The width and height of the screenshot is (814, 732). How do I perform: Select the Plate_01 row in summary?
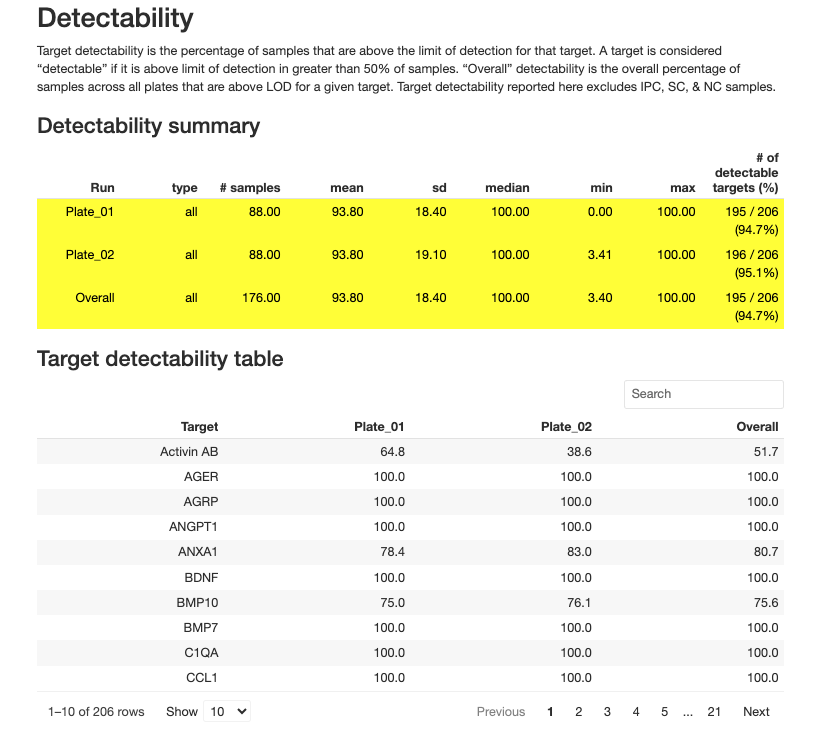(x=90, y=212)
